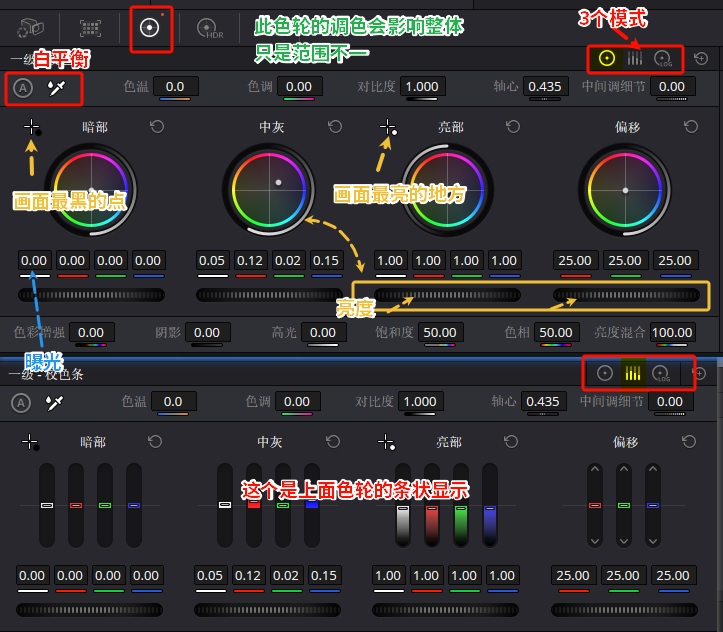Viewport: 723px width, 632px height.
Task: Click 中灰 blue value 0.15 in upper panel
Action: [x=326, y=261]
